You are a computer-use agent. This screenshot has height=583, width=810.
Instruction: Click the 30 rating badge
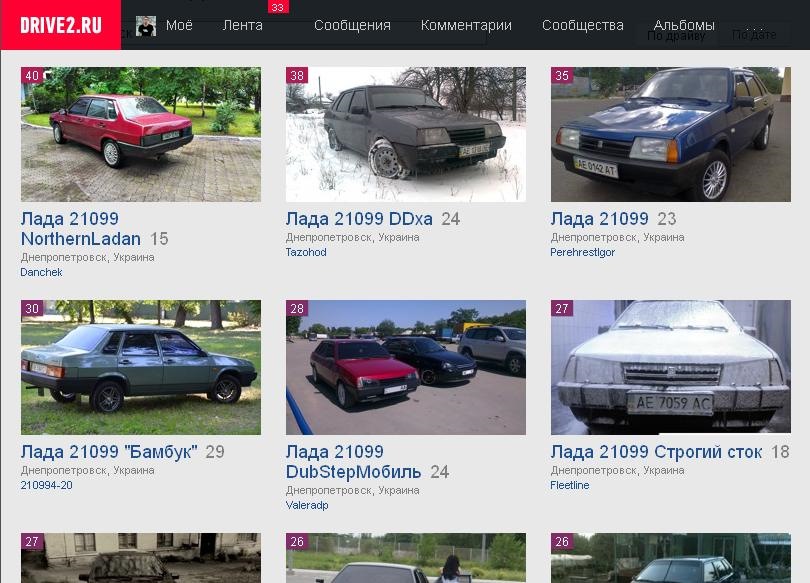(x=32, y=308)
